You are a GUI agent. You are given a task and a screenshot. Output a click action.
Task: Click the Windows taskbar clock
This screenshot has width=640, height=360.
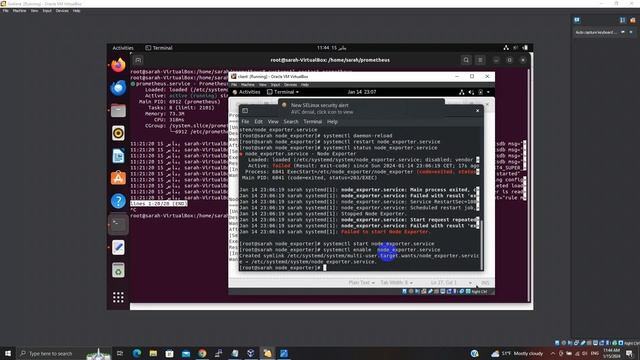(611, 353)
